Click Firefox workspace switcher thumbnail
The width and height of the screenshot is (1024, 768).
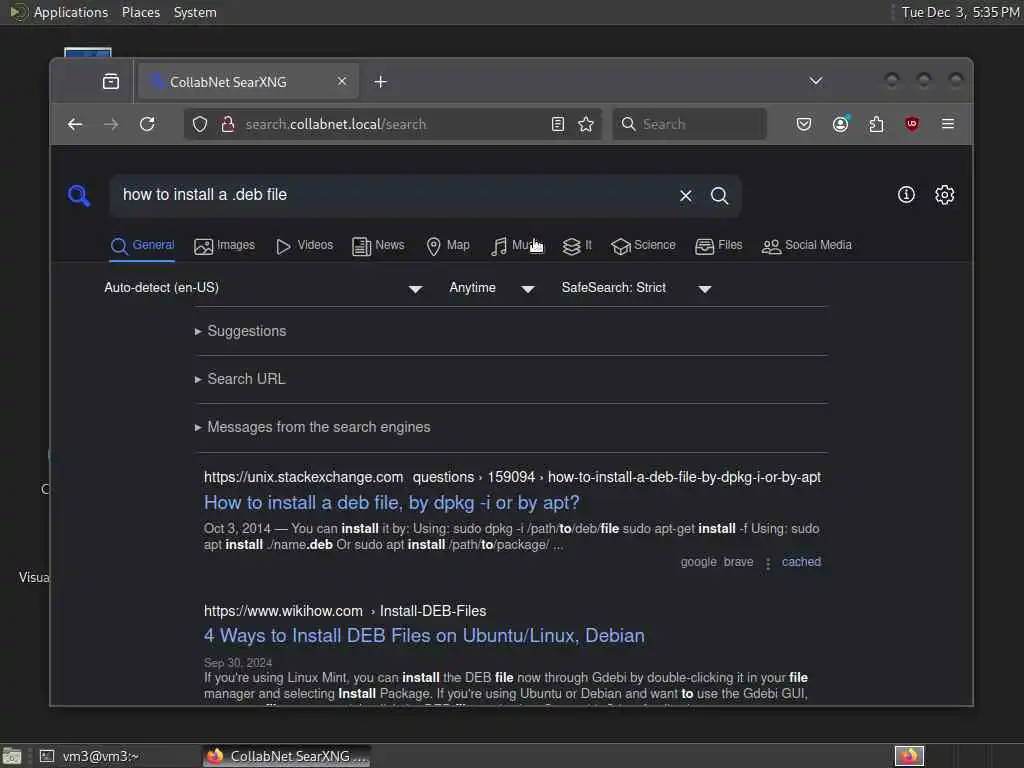[909, 756]
